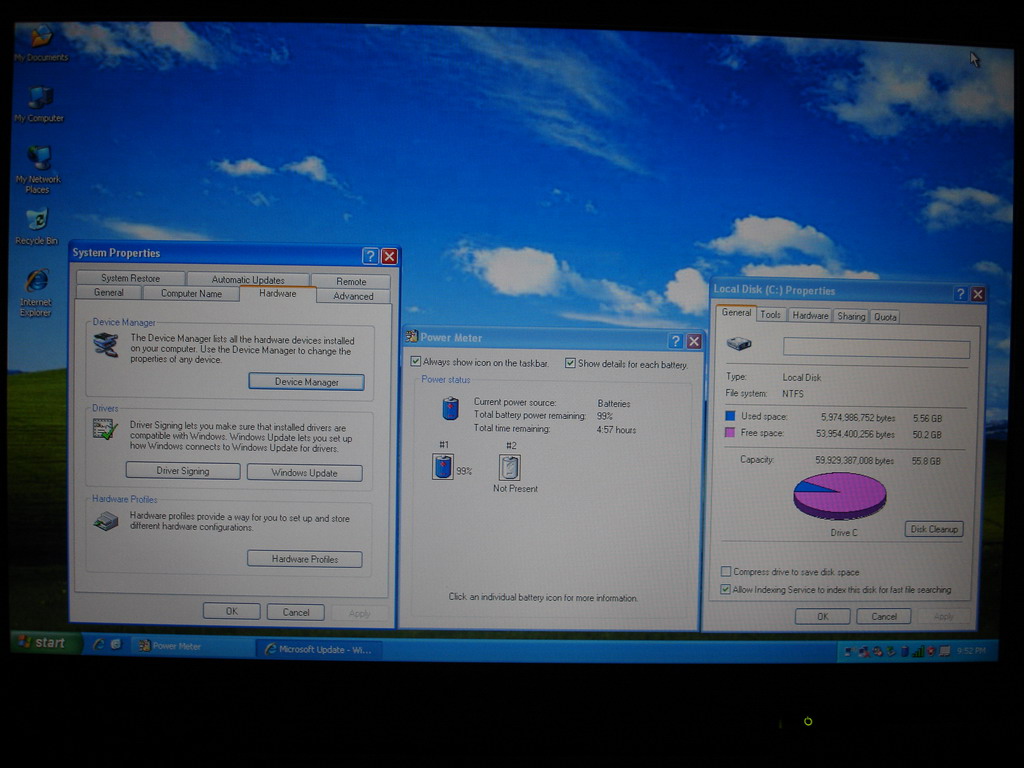Click the blue Used space swatch

coord(730,415)
